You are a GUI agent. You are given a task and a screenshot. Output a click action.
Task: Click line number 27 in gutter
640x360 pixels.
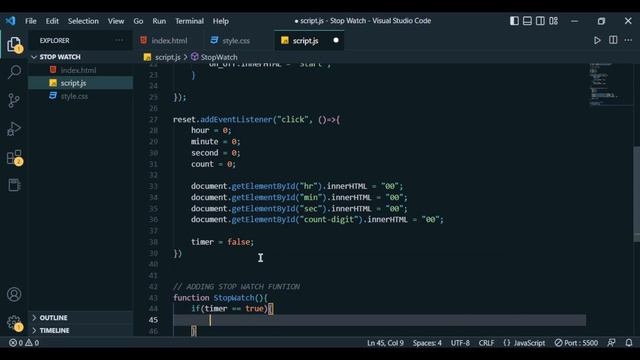(x=153, y=120)
